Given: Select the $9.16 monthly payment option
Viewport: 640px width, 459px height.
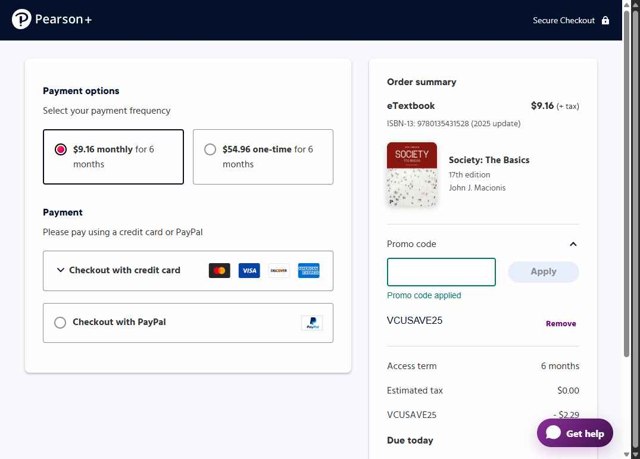Looking at the screenshot, I should click(x=113, y=157).
